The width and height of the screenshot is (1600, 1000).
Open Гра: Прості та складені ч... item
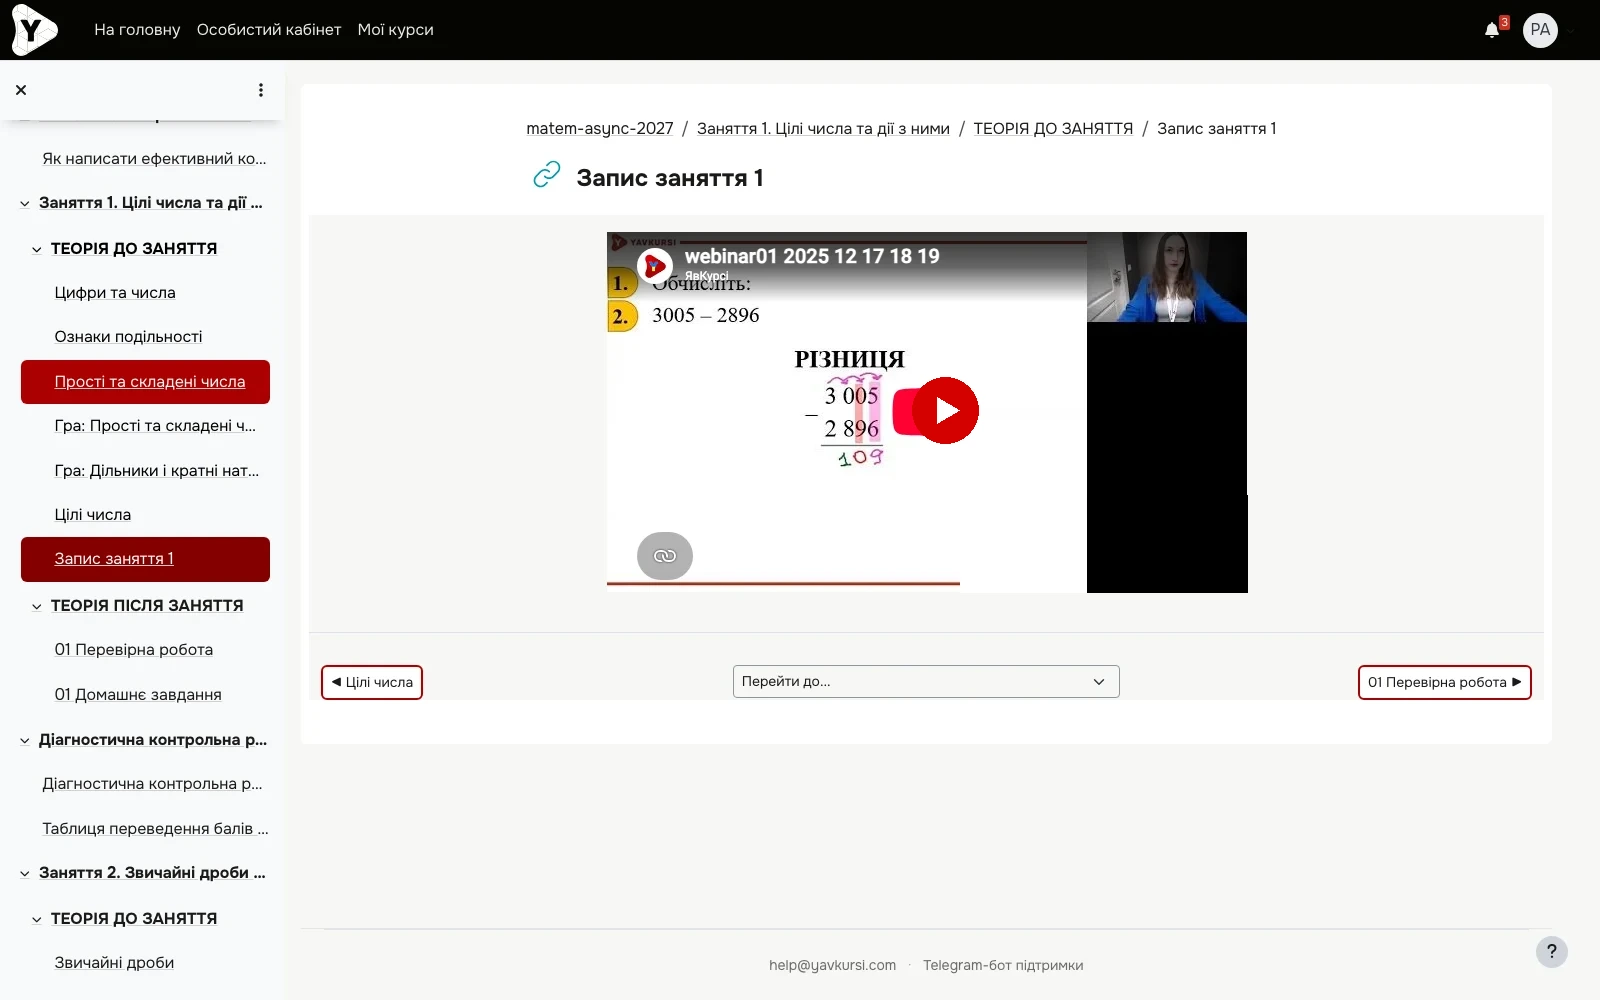pos(155,425)
